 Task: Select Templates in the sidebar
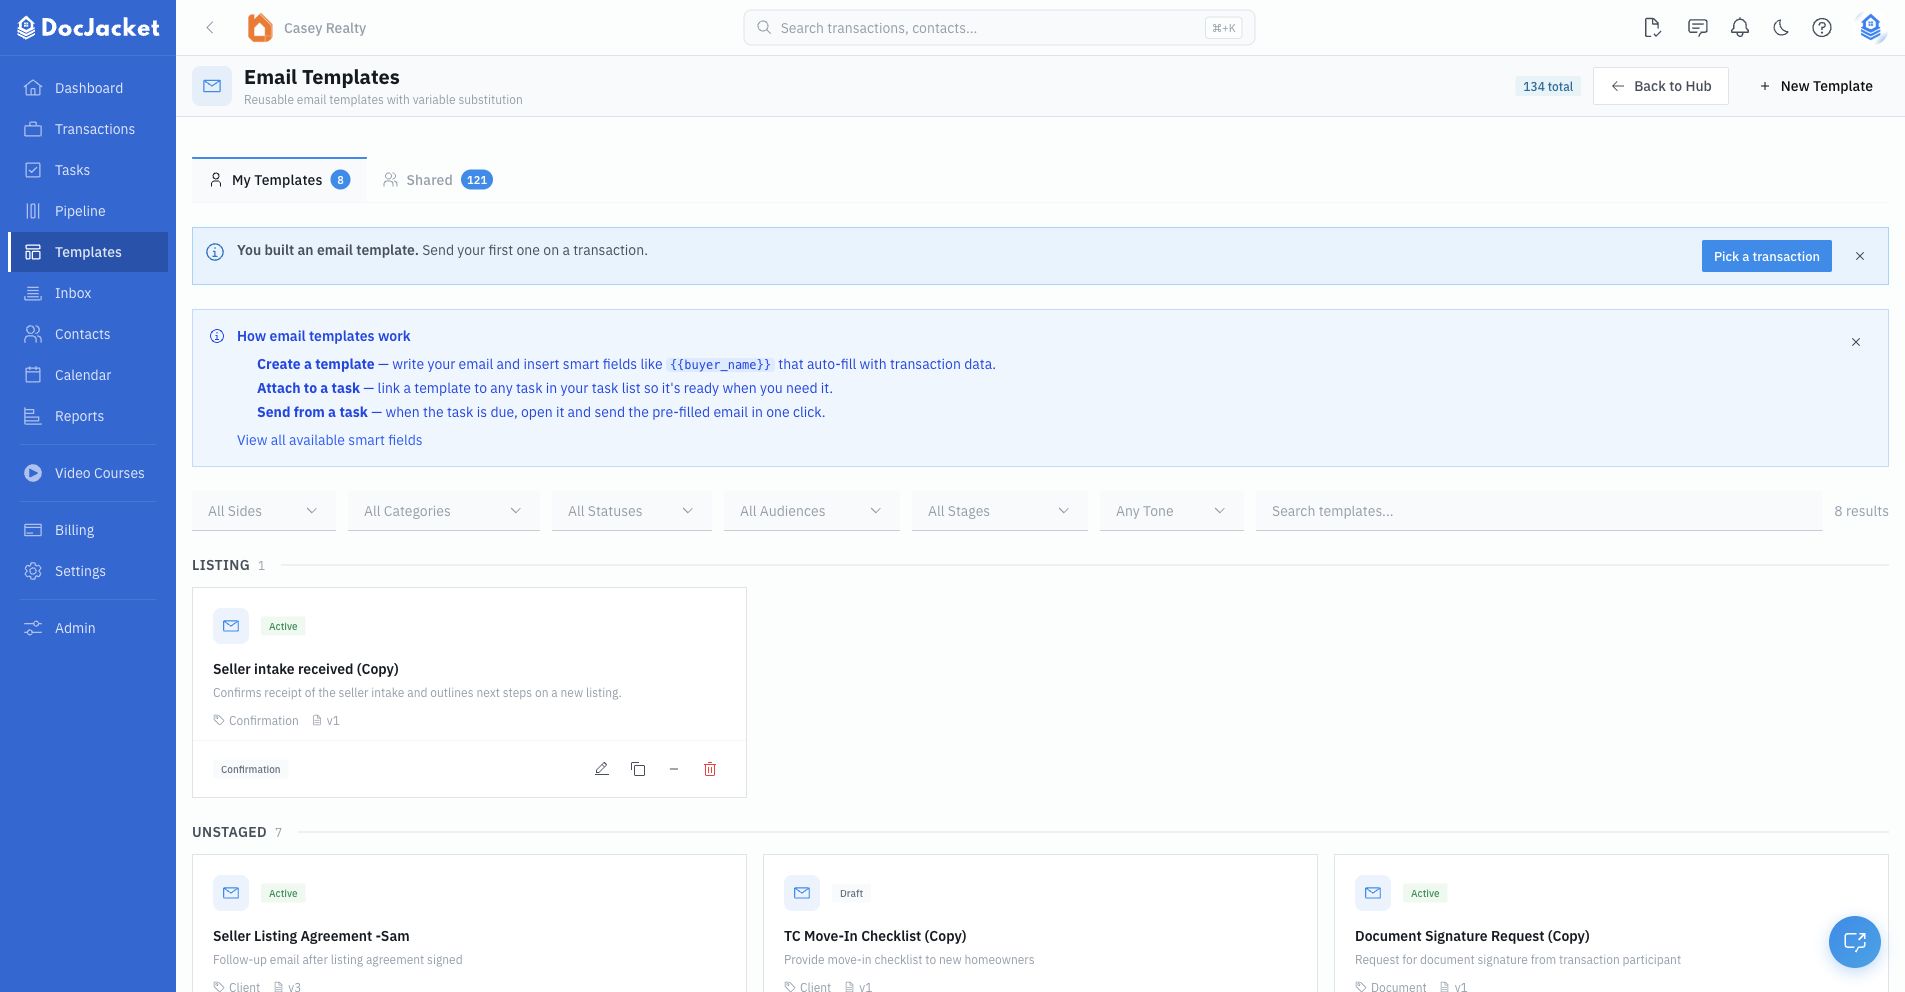[x=88, y=252]
